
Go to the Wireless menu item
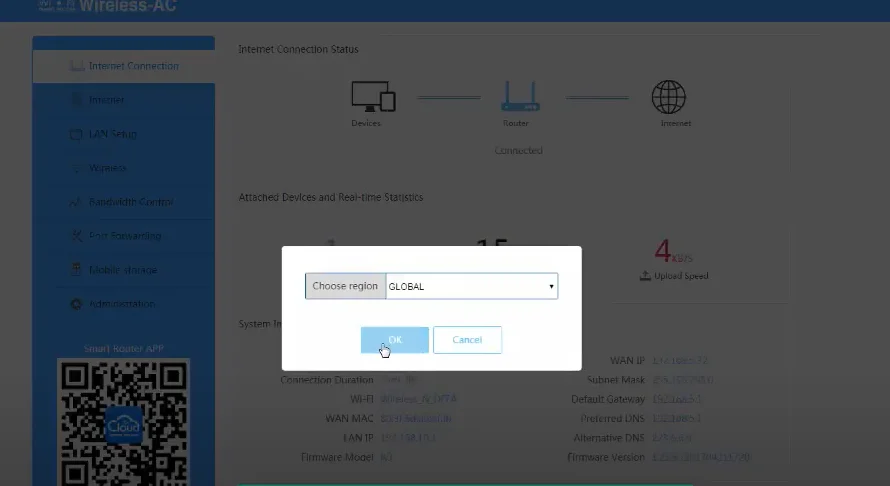pyautogui.click(x=108, y=168)
